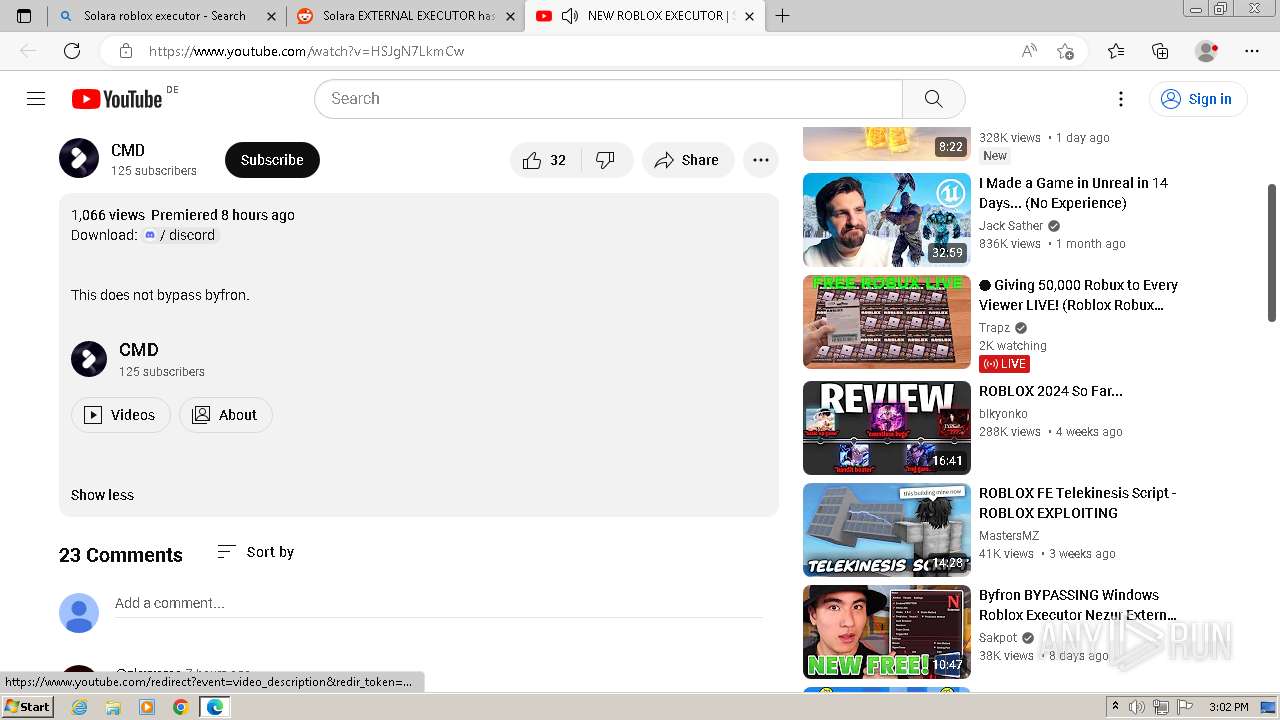Open more actions ellipsis next to Share

761,160
